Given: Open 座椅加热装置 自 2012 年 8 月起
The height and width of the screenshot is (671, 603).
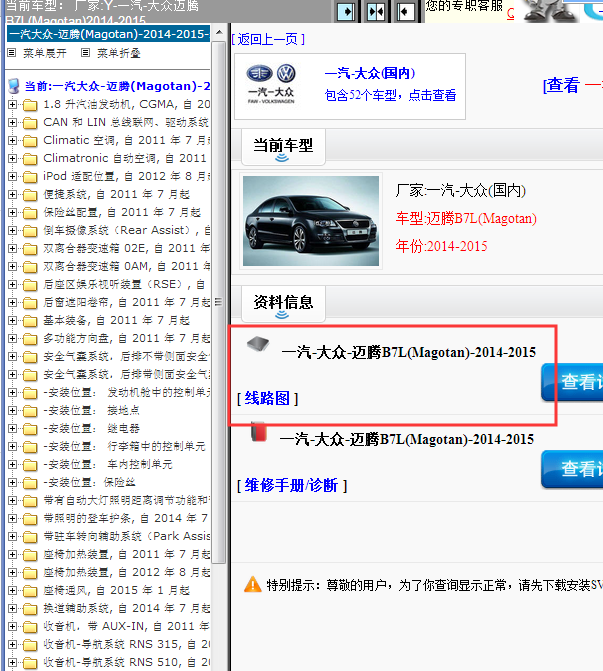Looking at the screenshot, I should (x=127, y=572).
